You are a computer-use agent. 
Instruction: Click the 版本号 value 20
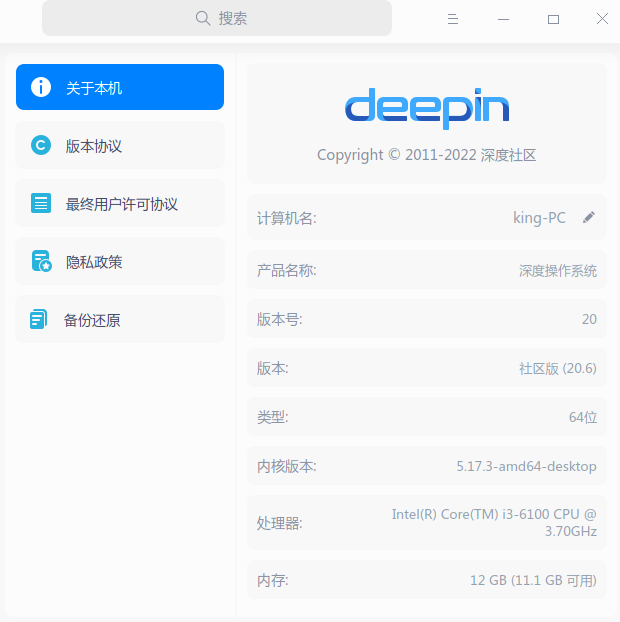point(589,319)
